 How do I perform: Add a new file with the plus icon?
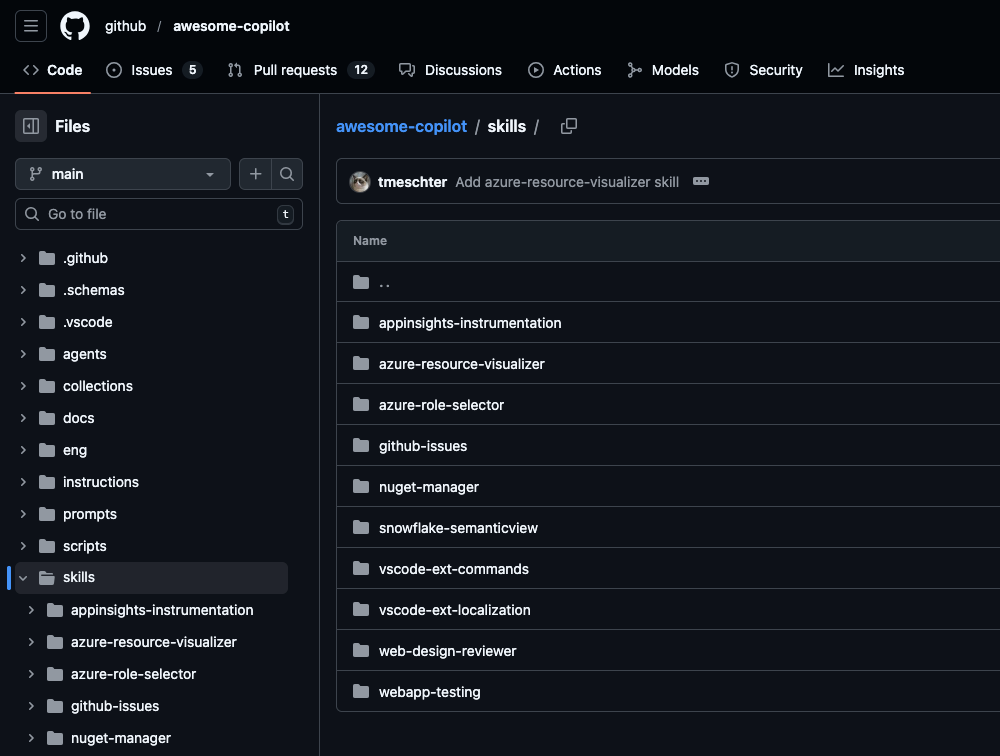click(x=255, y=174)
